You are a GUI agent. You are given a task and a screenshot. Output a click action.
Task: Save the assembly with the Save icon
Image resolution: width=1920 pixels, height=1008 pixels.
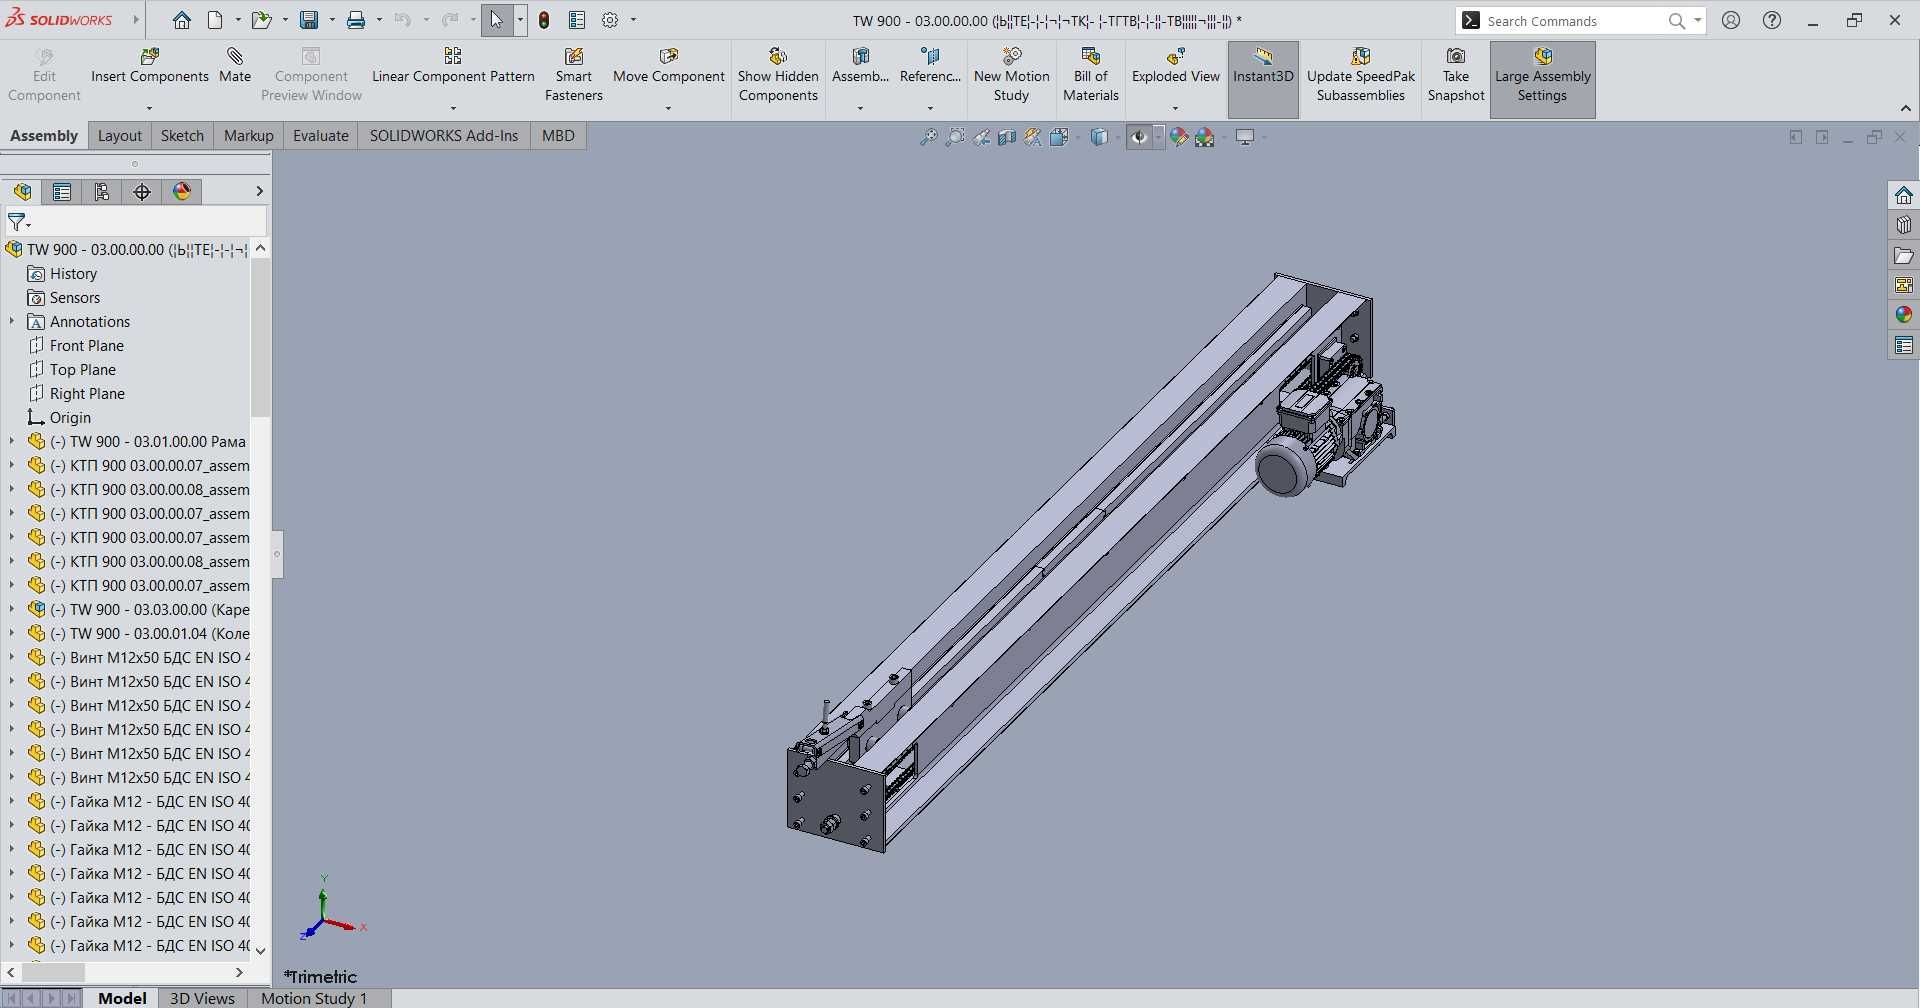[x=309, y=20]
